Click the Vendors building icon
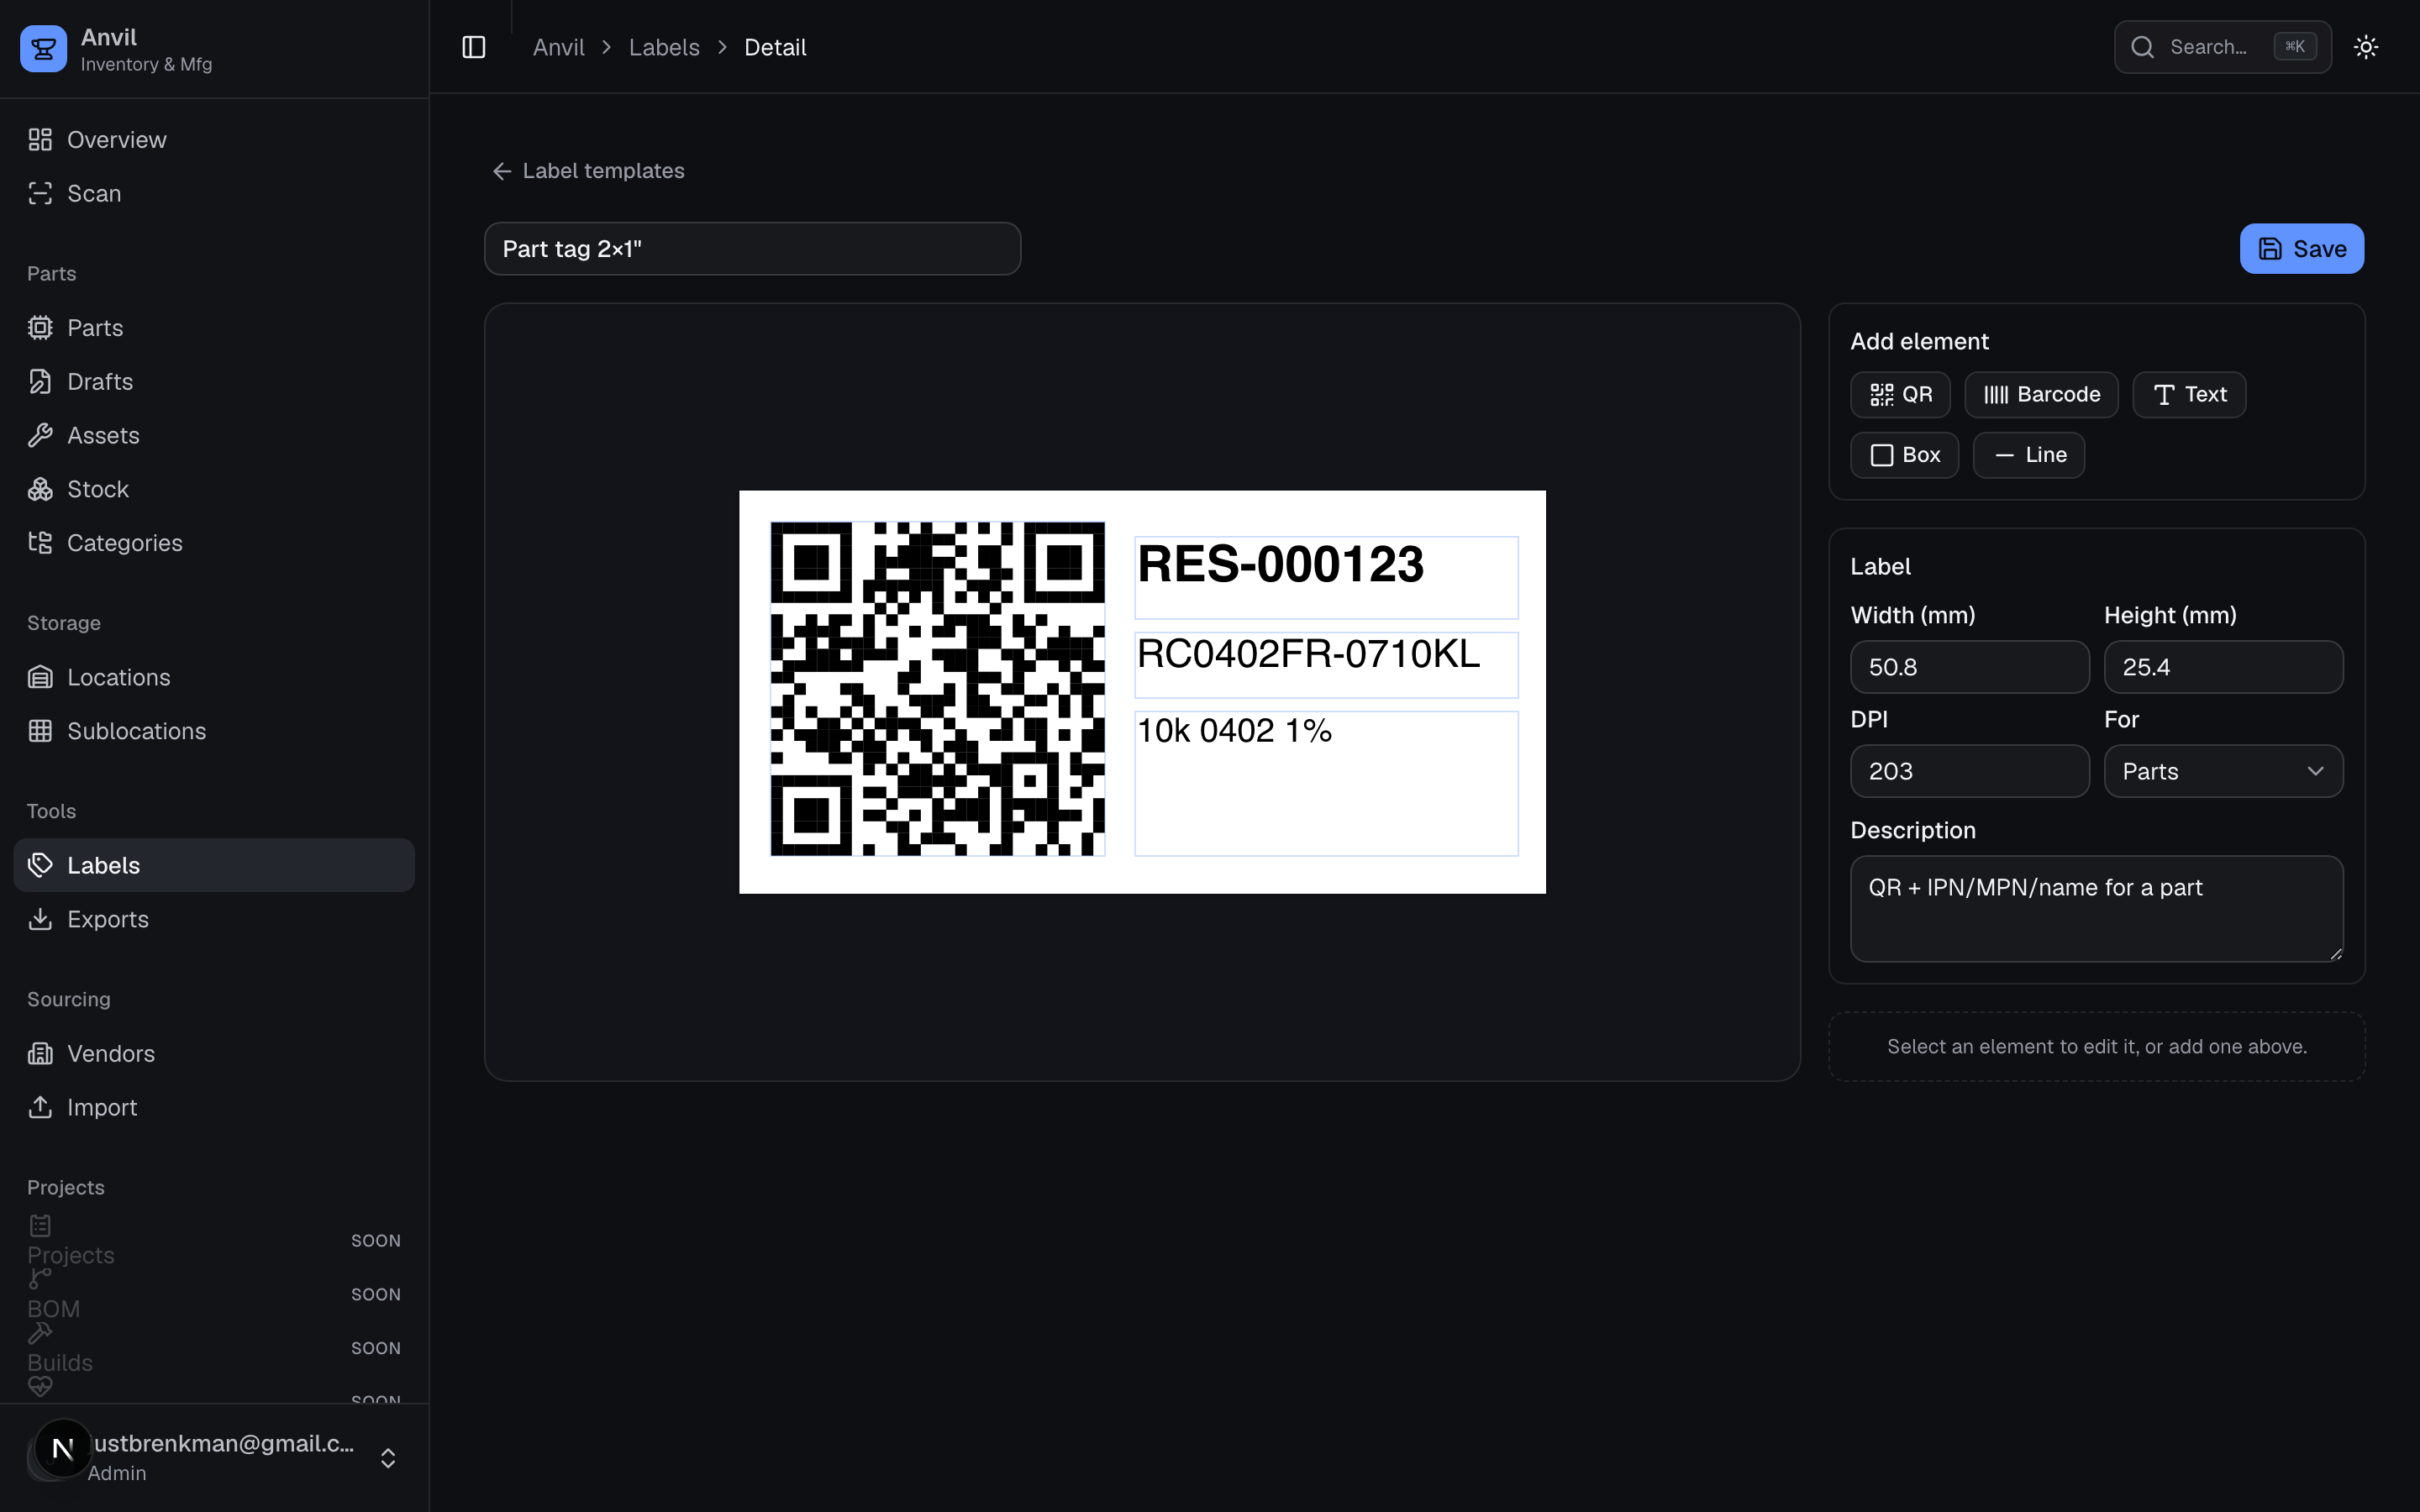The width and height of the screenshot is (2420, 1512). click(x=40, y=1054)
